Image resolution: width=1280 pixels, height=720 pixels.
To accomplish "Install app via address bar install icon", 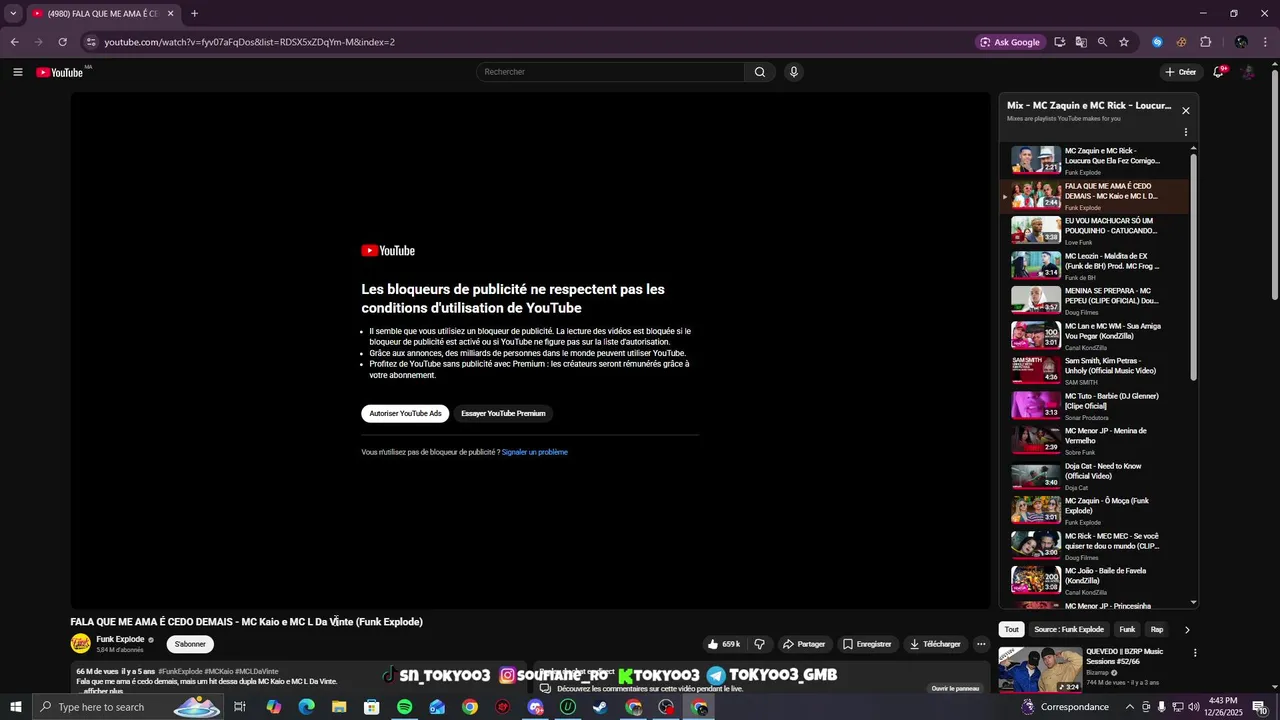I will click(1060, 42).
